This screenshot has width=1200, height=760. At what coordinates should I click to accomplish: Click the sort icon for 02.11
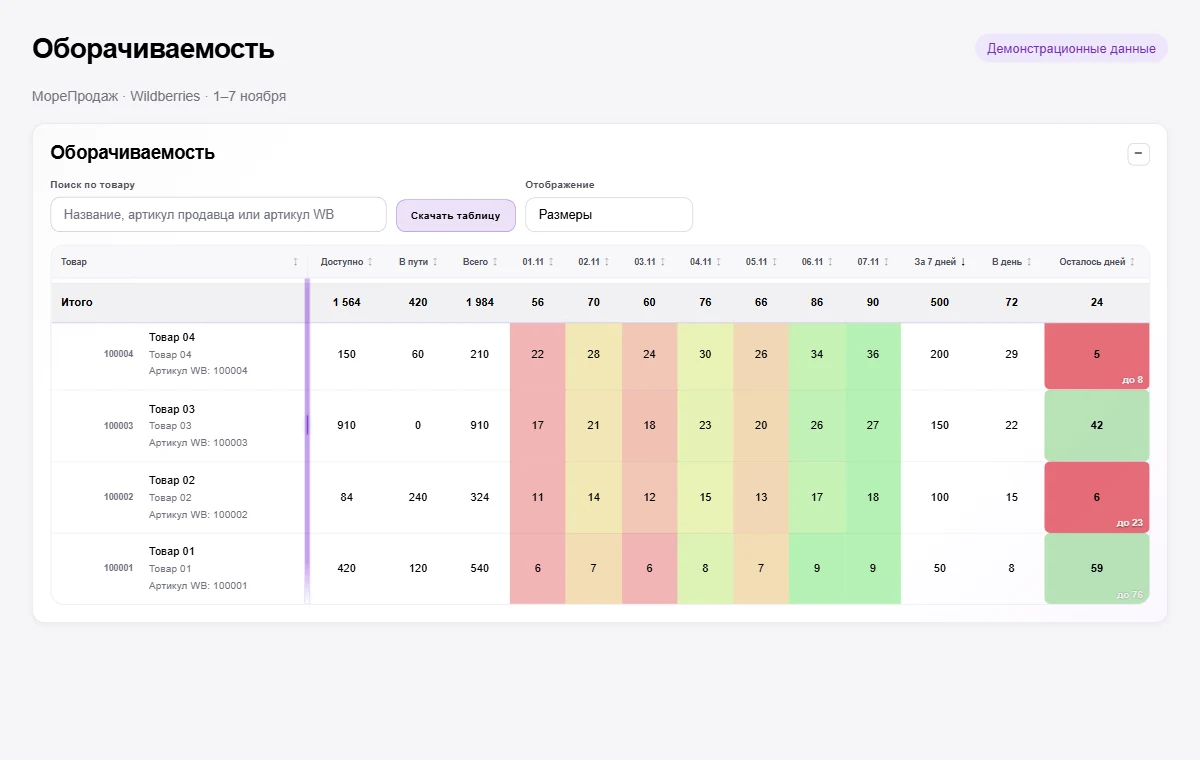[x=607, y=262]
